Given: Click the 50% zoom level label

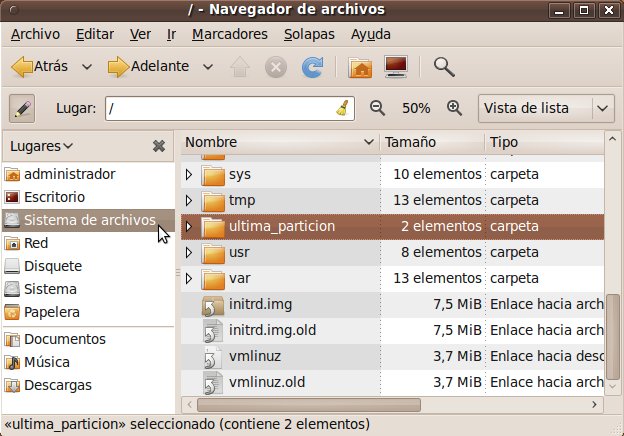Looking at the screenshot, I should (x=416, y=108).
